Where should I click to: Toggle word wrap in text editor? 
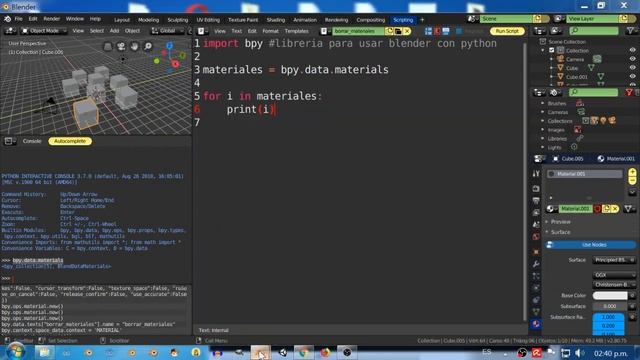[x=437, y=31]
